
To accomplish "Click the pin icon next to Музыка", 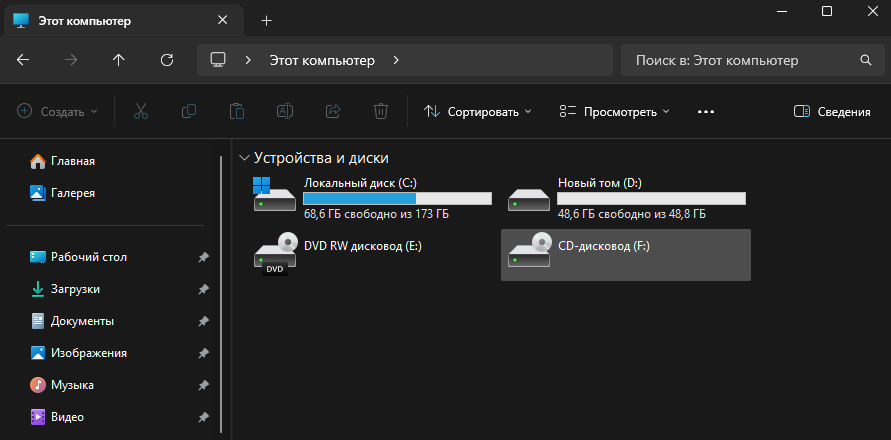I will [203, 385].
